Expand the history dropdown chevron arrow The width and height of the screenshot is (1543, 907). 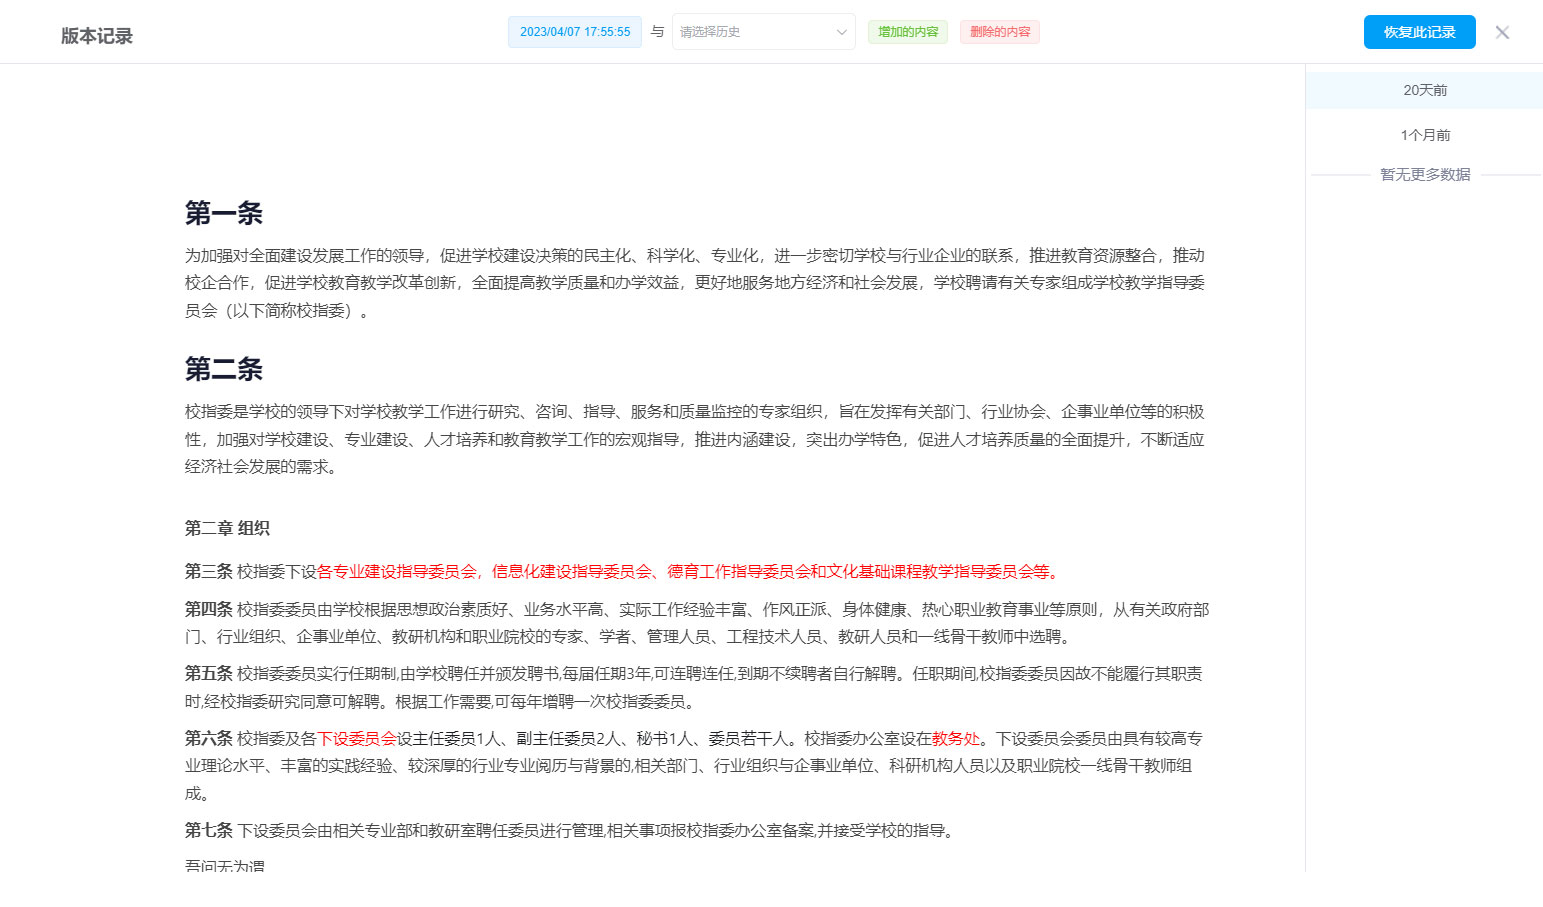pyautogui.click(x=841, y=32)
